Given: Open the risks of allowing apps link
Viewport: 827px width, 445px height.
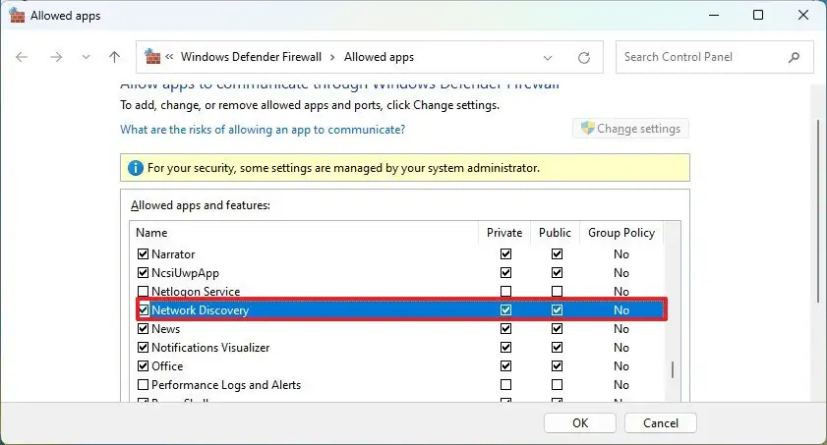Looking at the screenshot, I should (262, 129).
